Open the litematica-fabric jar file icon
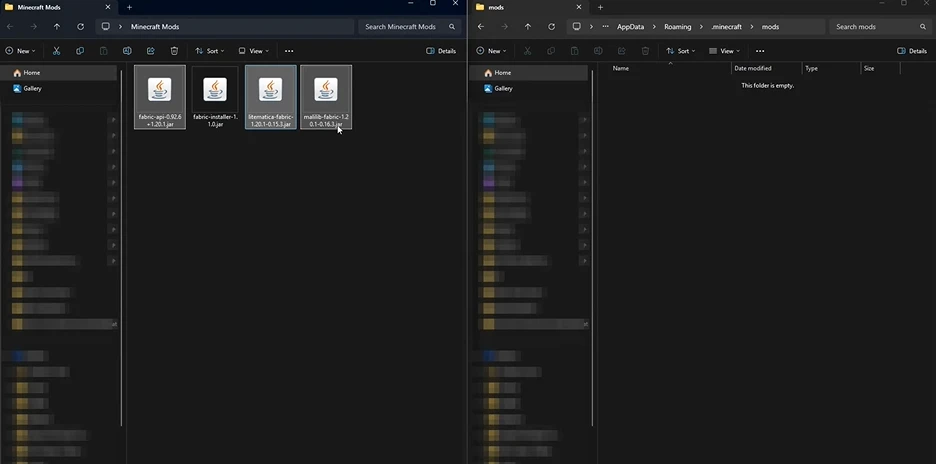Screen dimensions: 936x464 coord(270,90)
